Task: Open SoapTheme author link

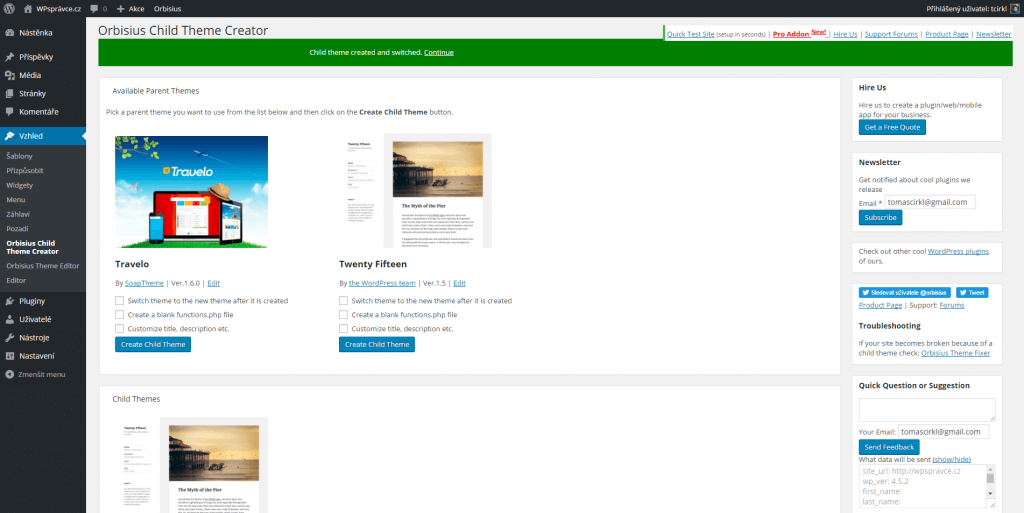Action: point(143,283)
